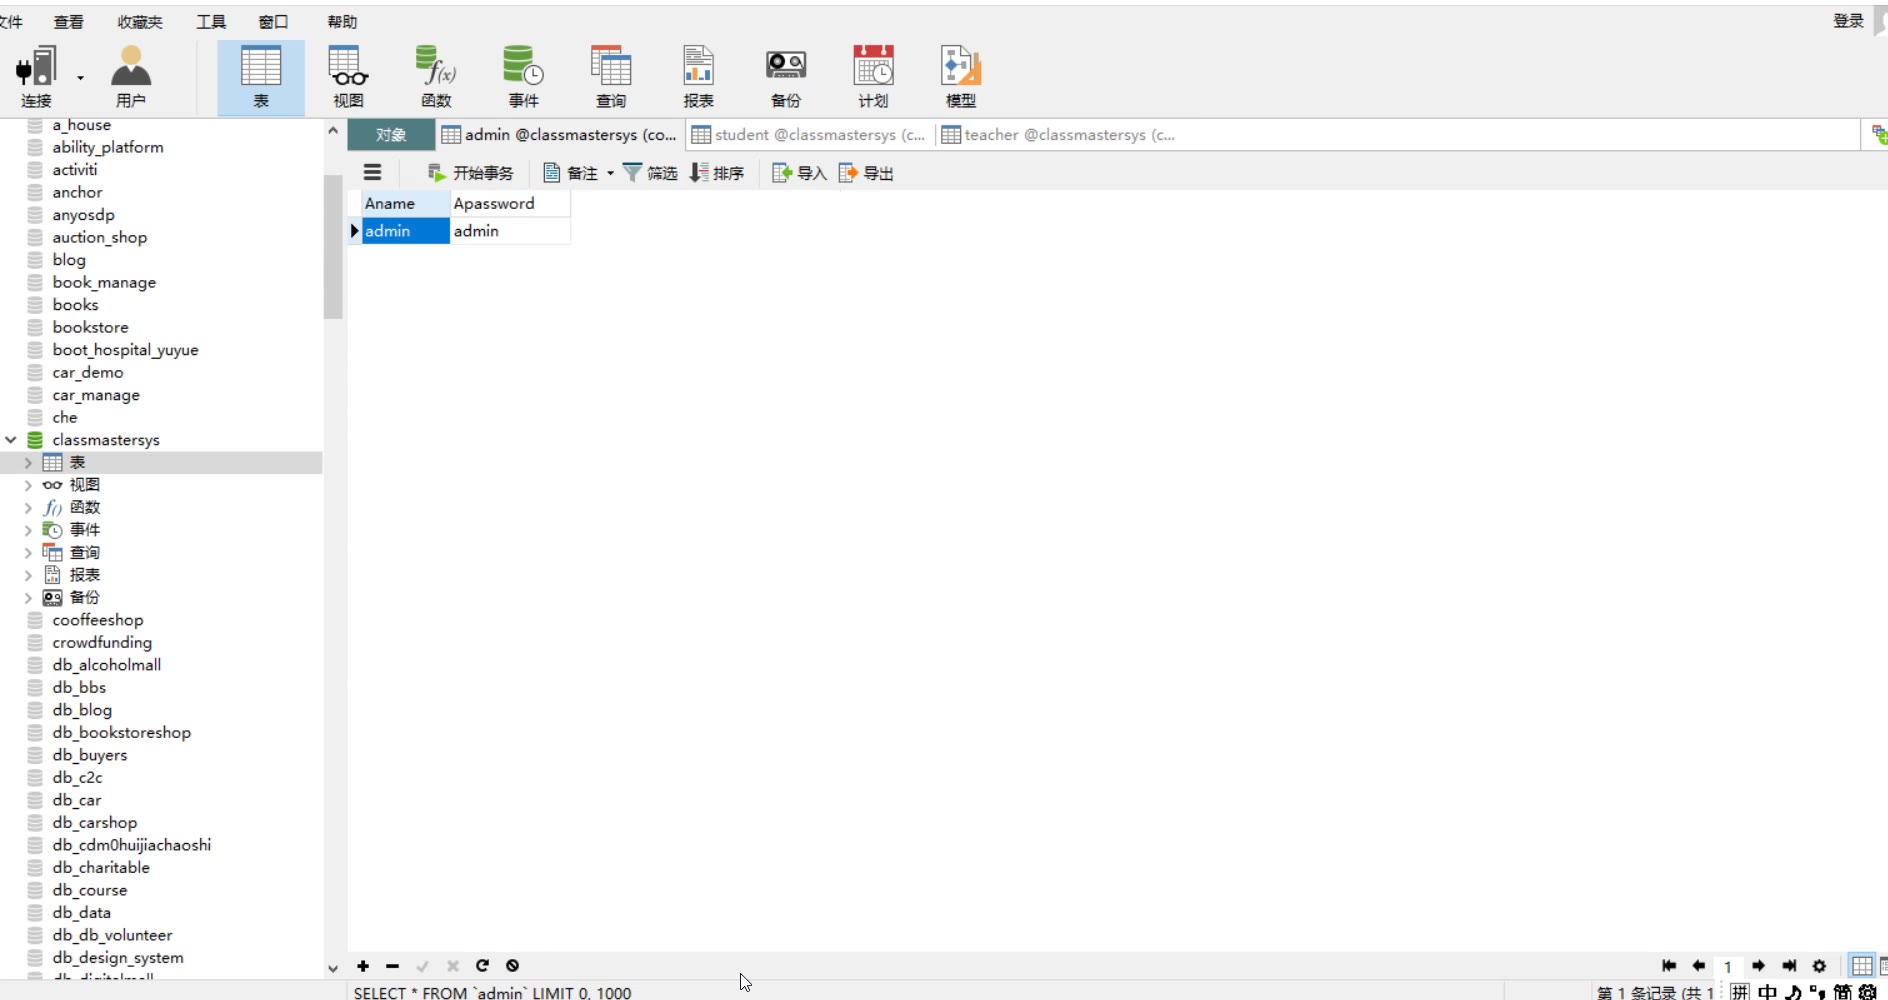Image resolution: width=1888 pixels, height=1000 pixels.
Task: Open the 计划 (Schedule) toolbar button
Action: (873, 77)
